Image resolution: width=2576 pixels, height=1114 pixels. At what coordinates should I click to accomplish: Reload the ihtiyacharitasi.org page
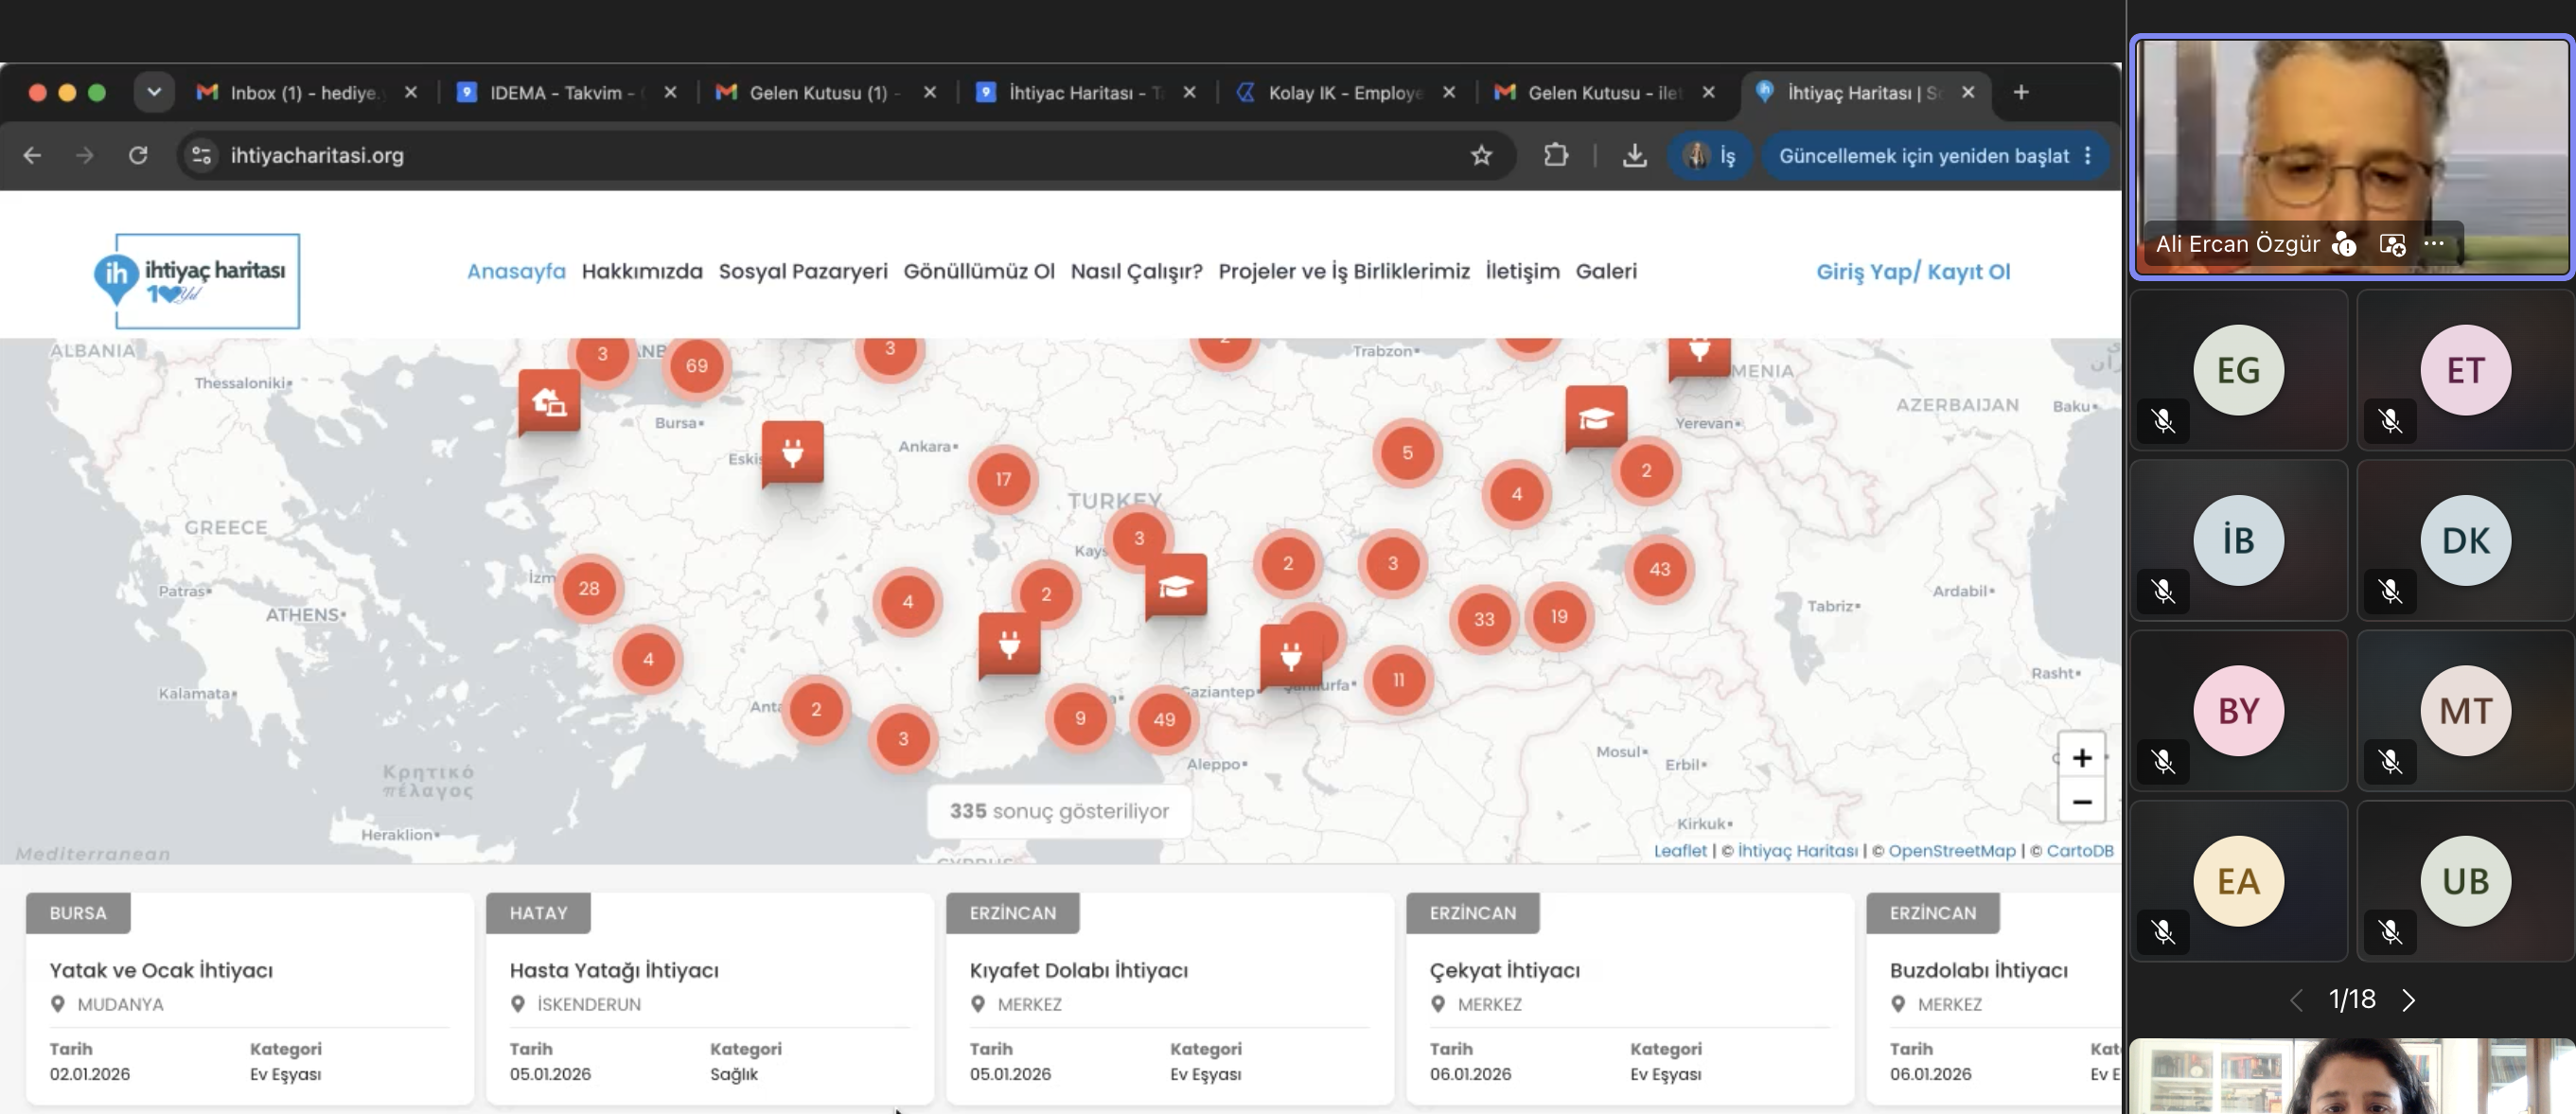click(138, 155)
